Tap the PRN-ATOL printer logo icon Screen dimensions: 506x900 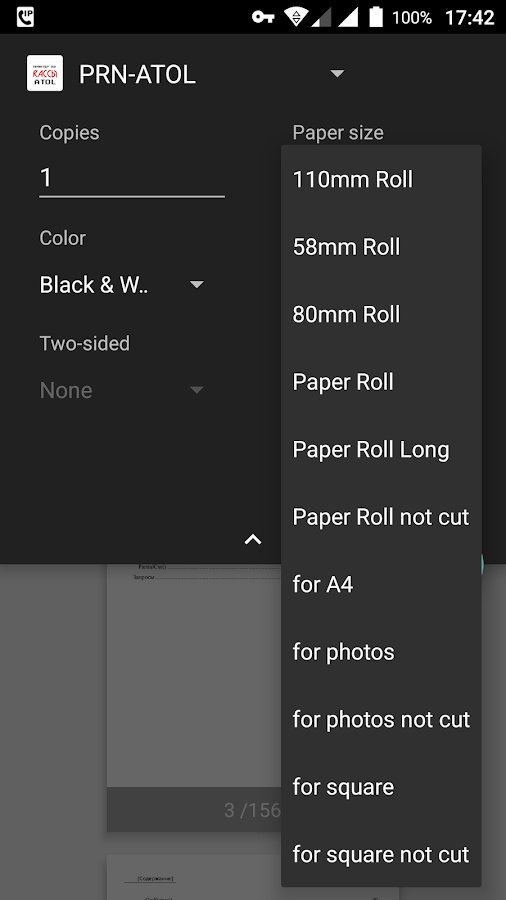click(45, 73)
